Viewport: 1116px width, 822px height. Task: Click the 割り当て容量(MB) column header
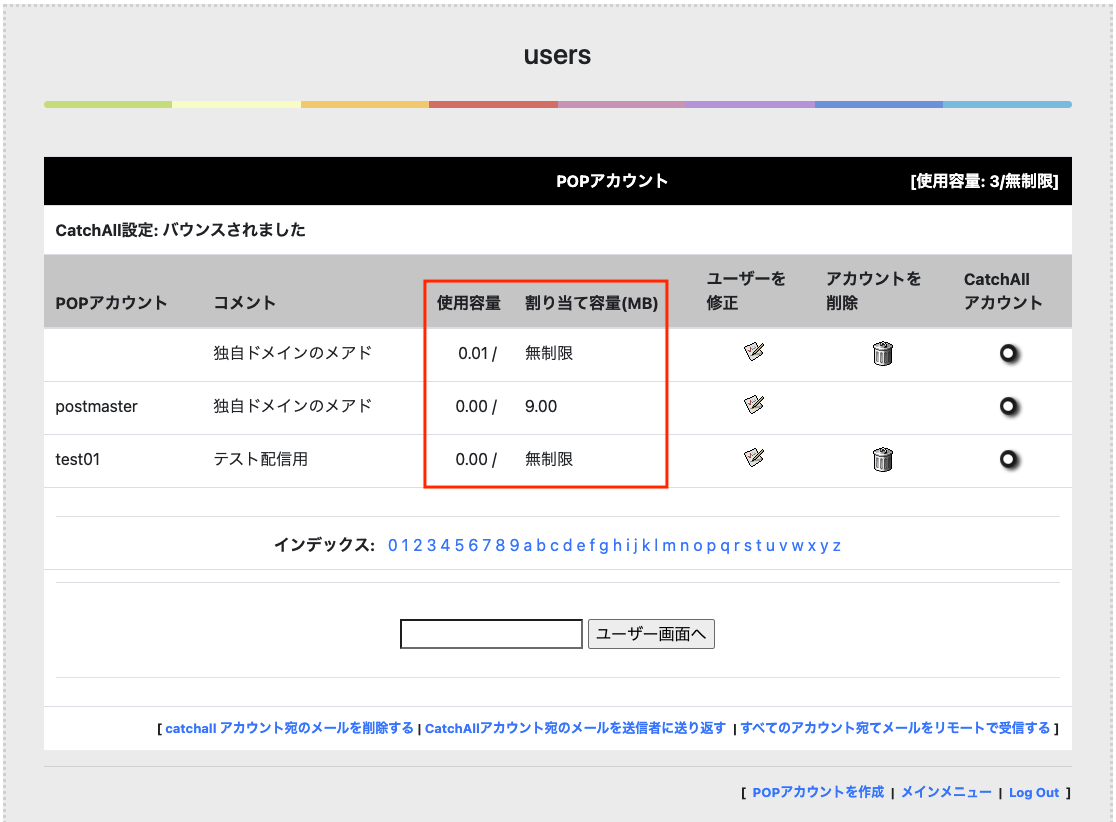point(591,303)
